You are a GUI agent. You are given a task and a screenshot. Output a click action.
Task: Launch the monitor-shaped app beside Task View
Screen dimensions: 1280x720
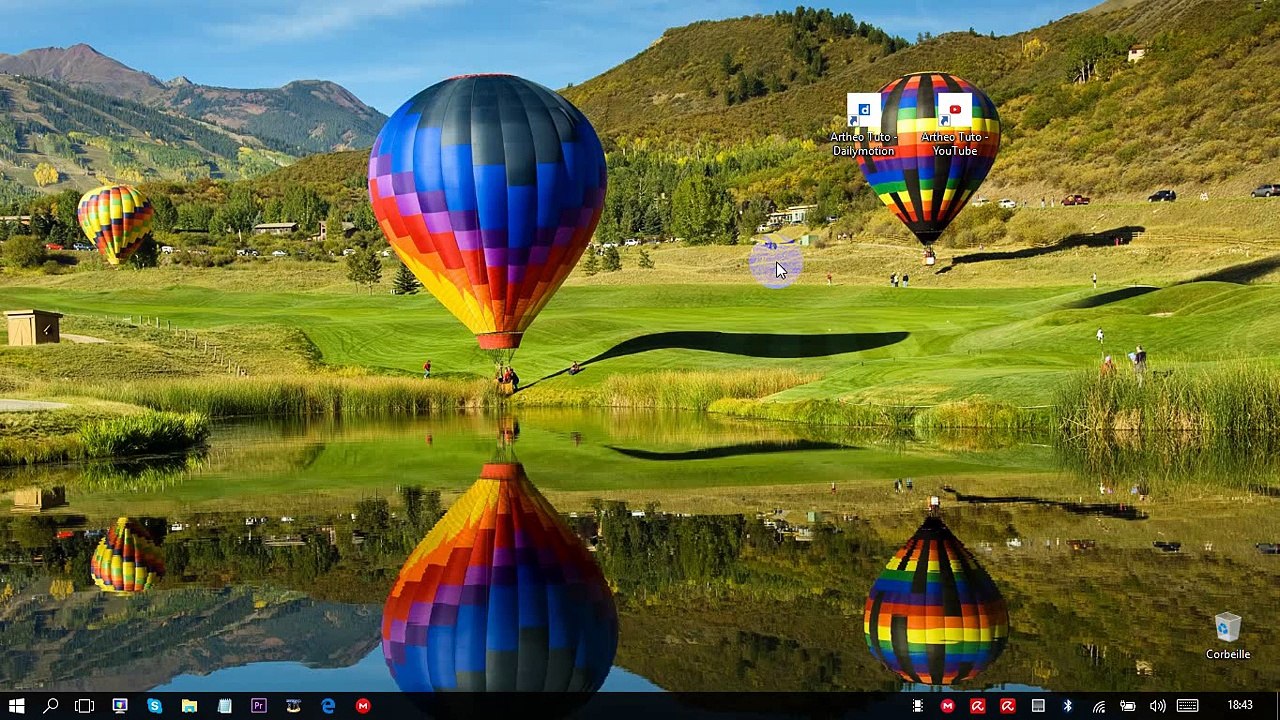[x=120, y=706]
